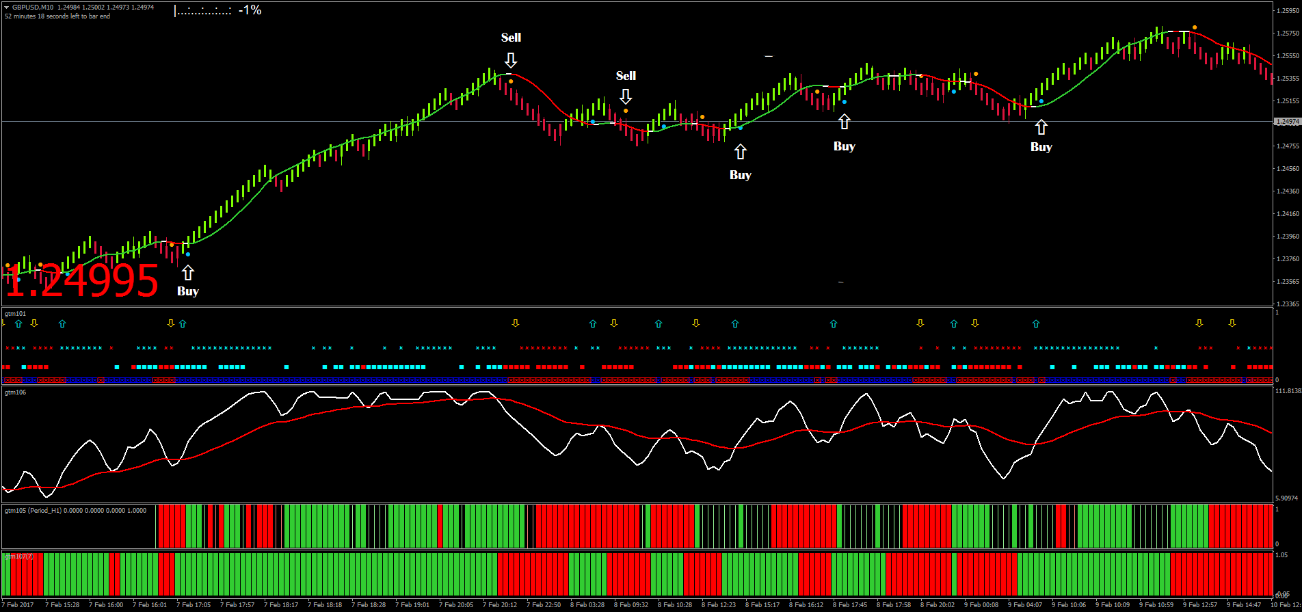Click the second Sell arrow signal

626,97
